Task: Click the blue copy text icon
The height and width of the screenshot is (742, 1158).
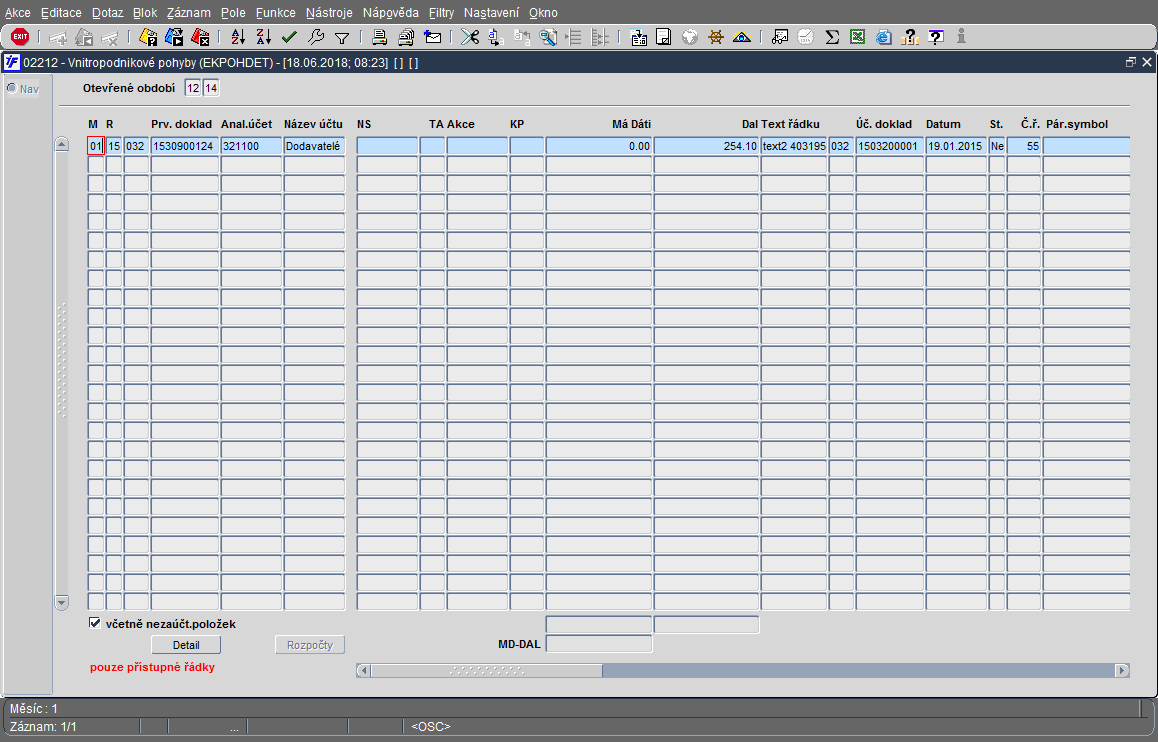Action: [496, 36]
